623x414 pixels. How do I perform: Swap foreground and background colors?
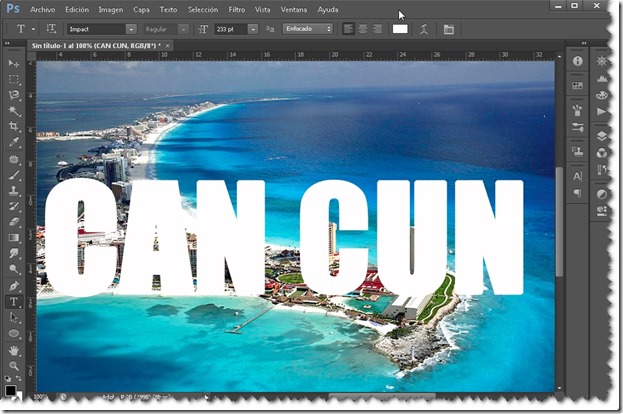[x=19, y=378]
